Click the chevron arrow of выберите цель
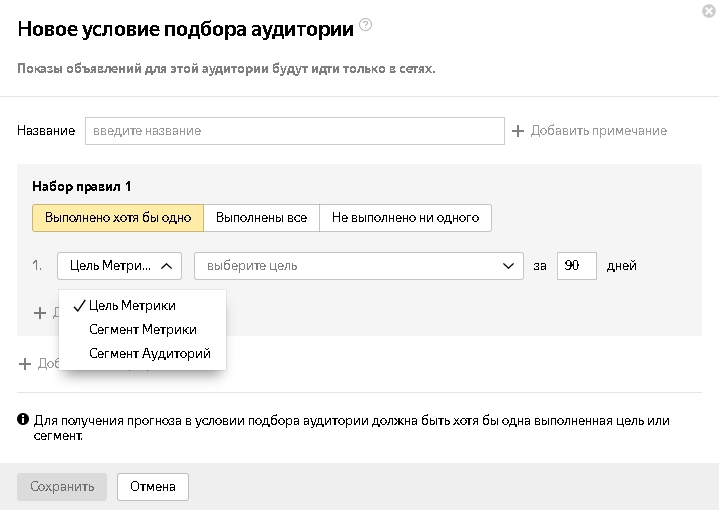719x510 pixels. click(x=508, y=266)
